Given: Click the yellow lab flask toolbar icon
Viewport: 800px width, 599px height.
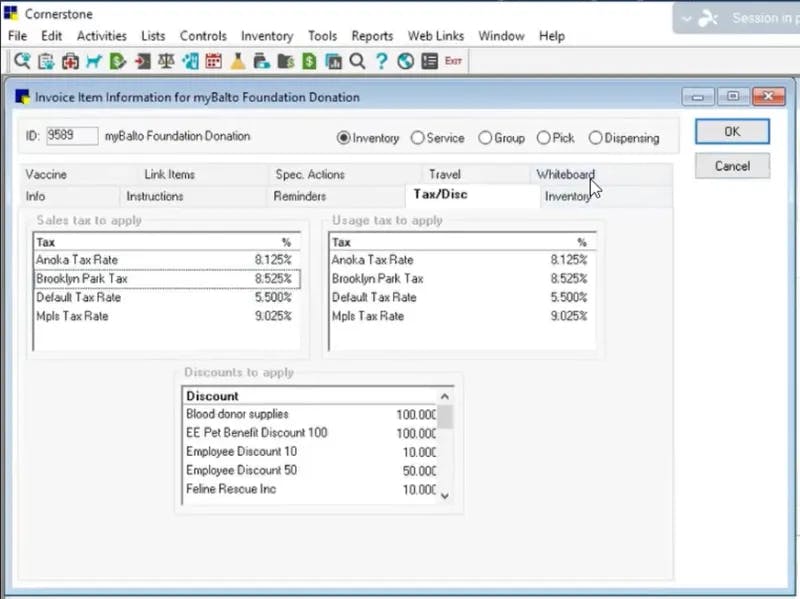Looking at the screenshot, I should (237, 61).
